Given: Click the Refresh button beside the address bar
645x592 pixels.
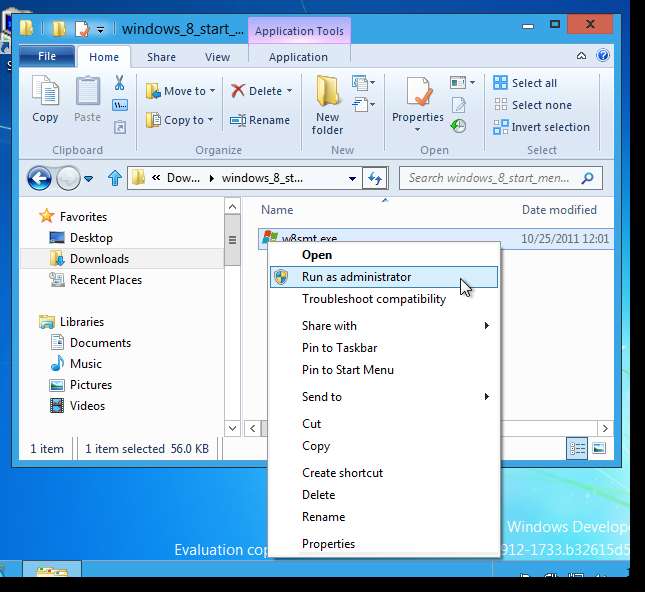Looking at the screenshot, I should 375,178.
